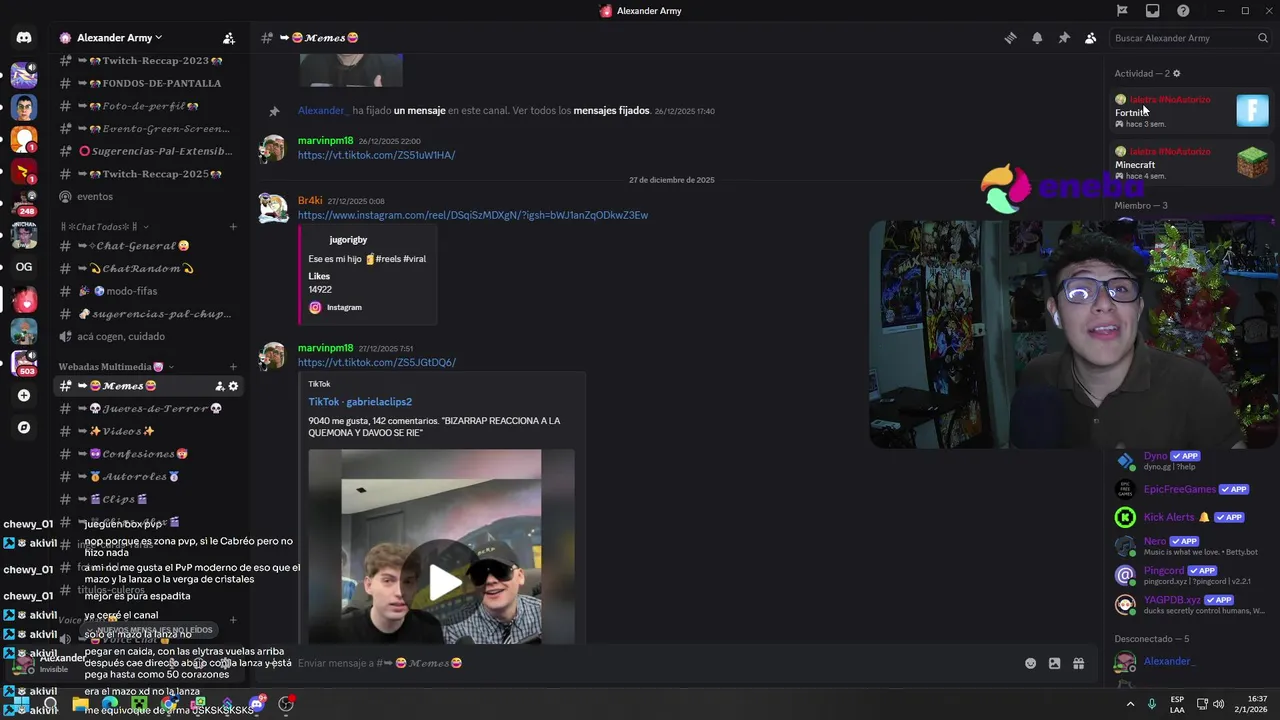
Task: Open the Twitch-Reccap-2023 channel
Action: click(x=148, y=60)
